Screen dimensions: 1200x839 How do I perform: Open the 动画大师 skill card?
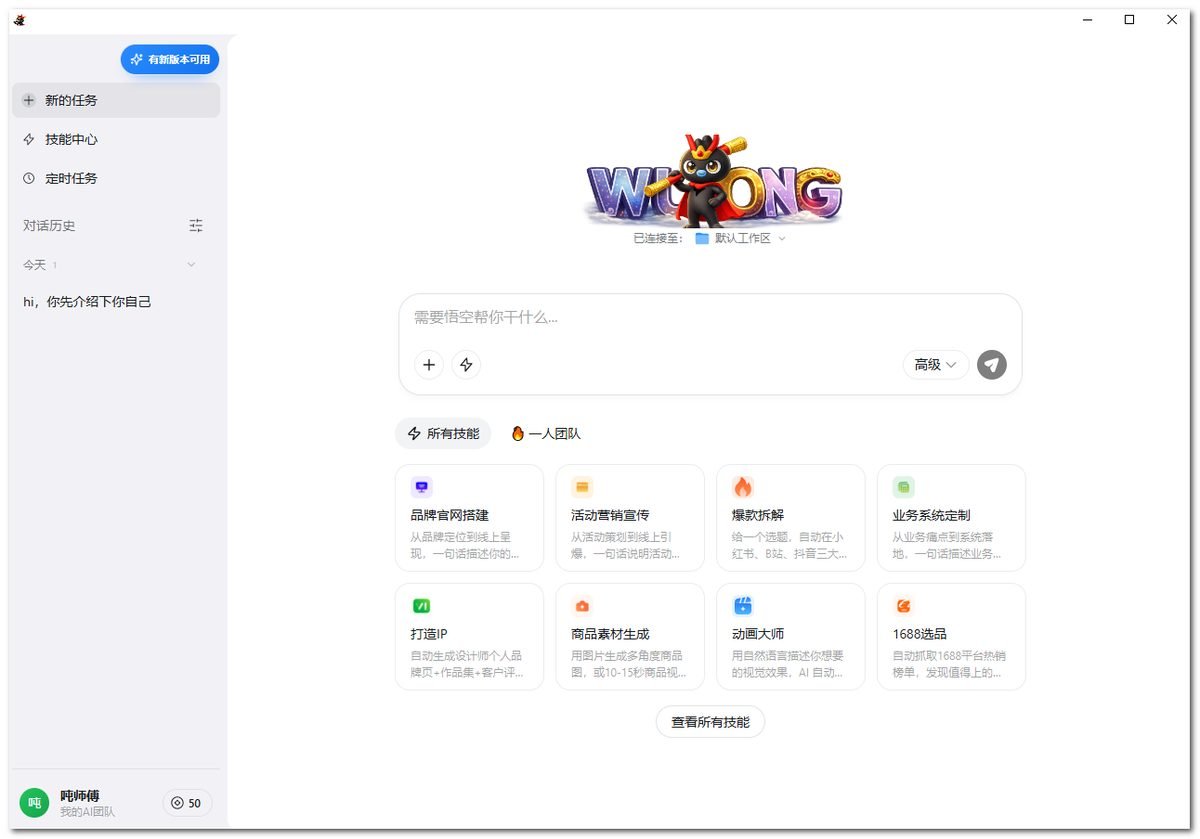pyautogui.click(x=791, y=637)
